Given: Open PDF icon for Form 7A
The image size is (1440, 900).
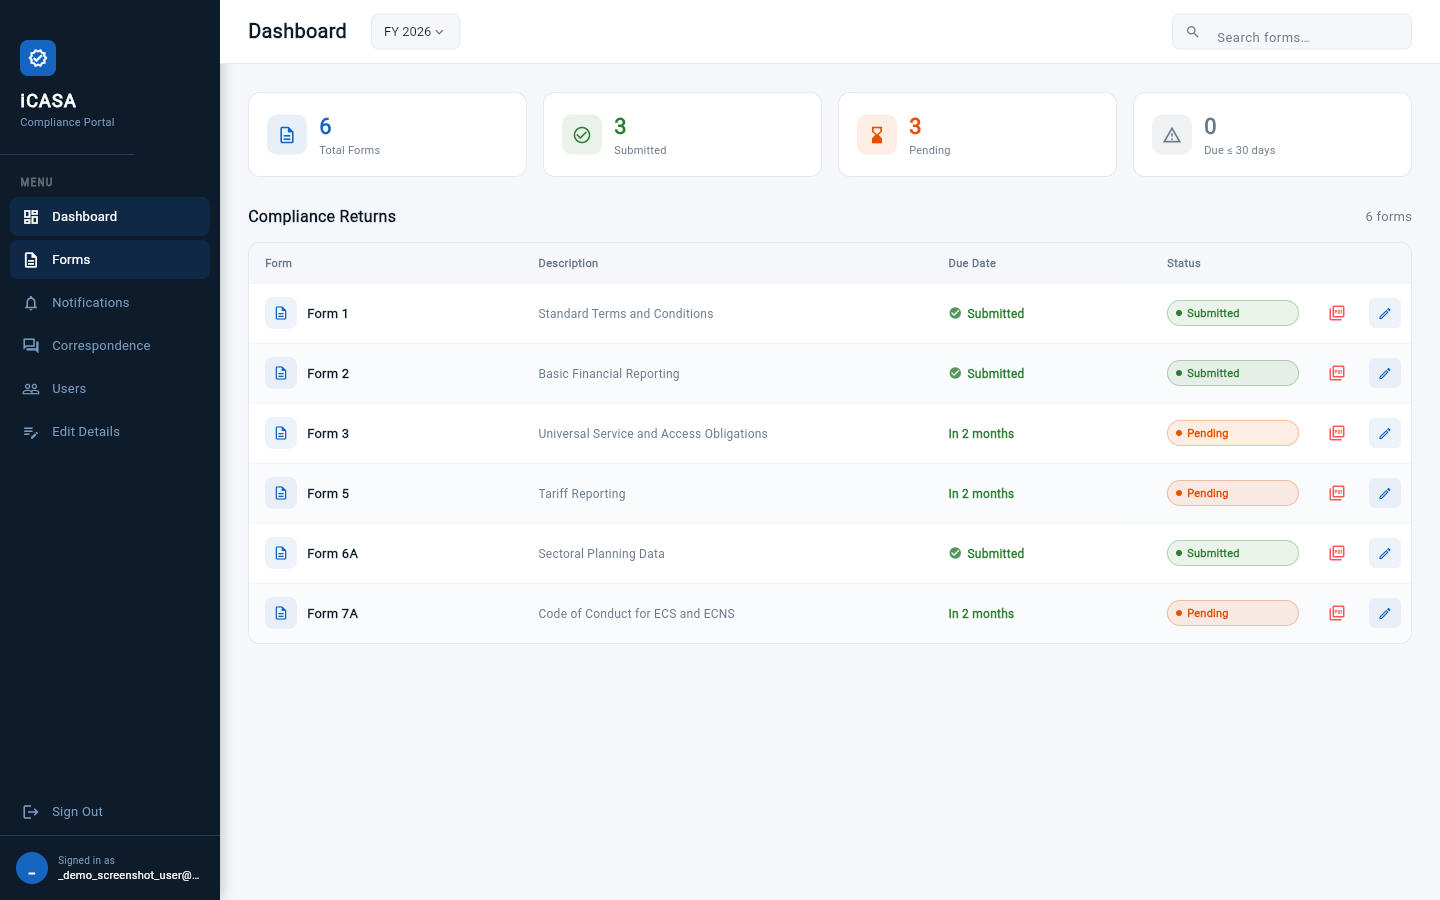Looking at the screenshot, I should click(1337, 613).
